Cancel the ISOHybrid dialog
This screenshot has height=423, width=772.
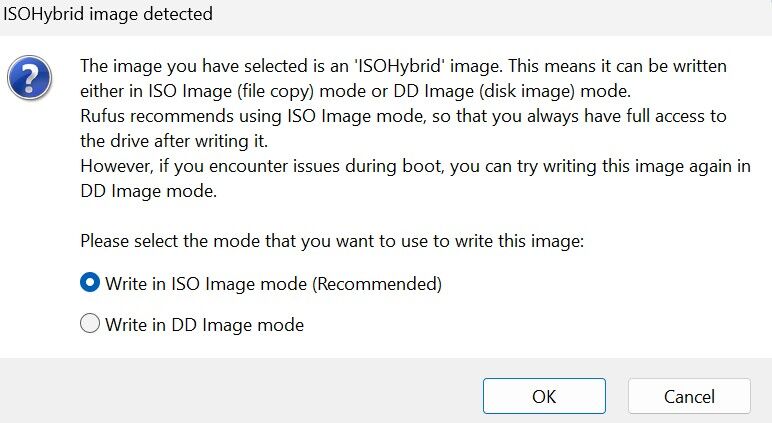pos(689,396)
